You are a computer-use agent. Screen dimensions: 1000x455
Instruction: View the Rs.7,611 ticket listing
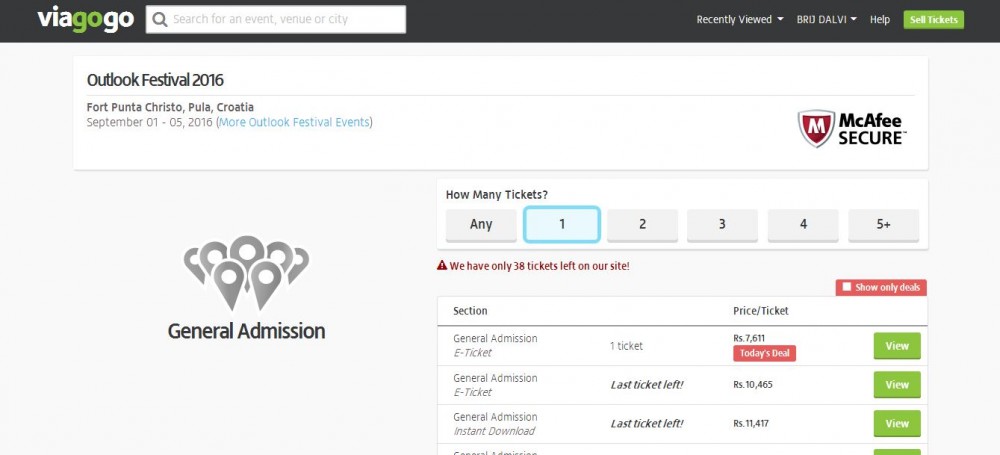(897, 346)
